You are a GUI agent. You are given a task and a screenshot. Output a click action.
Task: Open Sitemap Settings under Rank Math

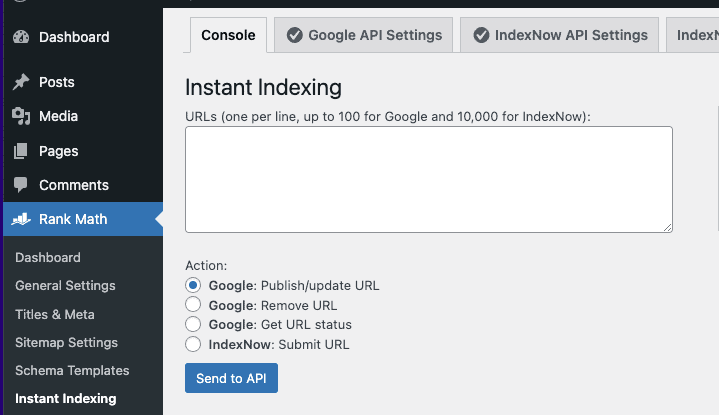[x=66, y=342]
